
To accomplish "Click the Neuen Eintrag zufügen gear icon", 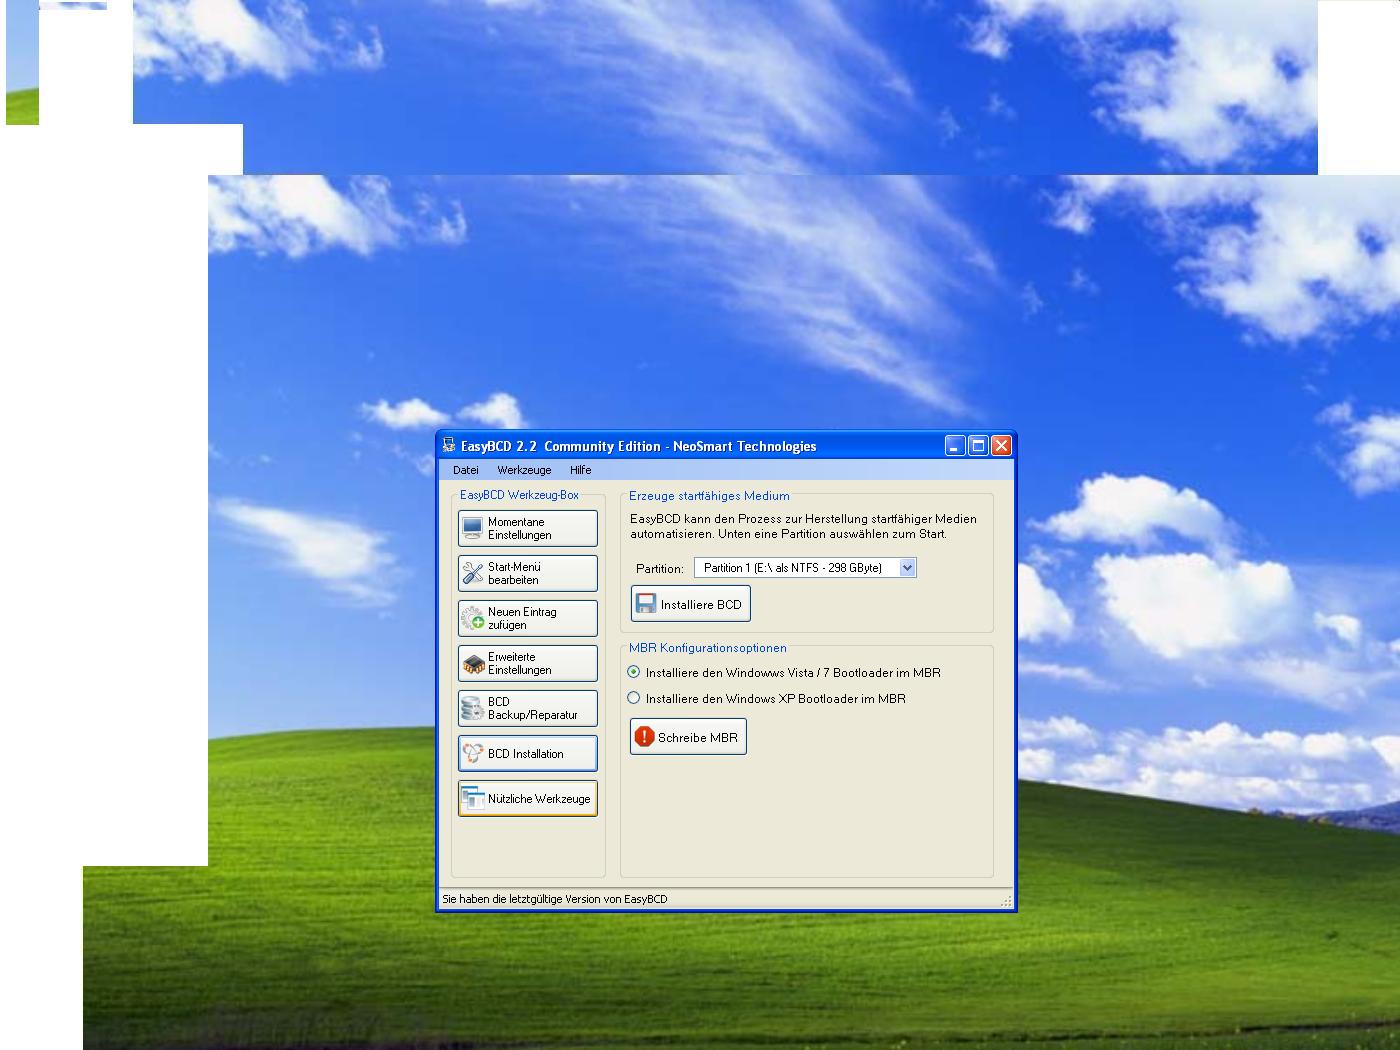I will pos(473,619).
